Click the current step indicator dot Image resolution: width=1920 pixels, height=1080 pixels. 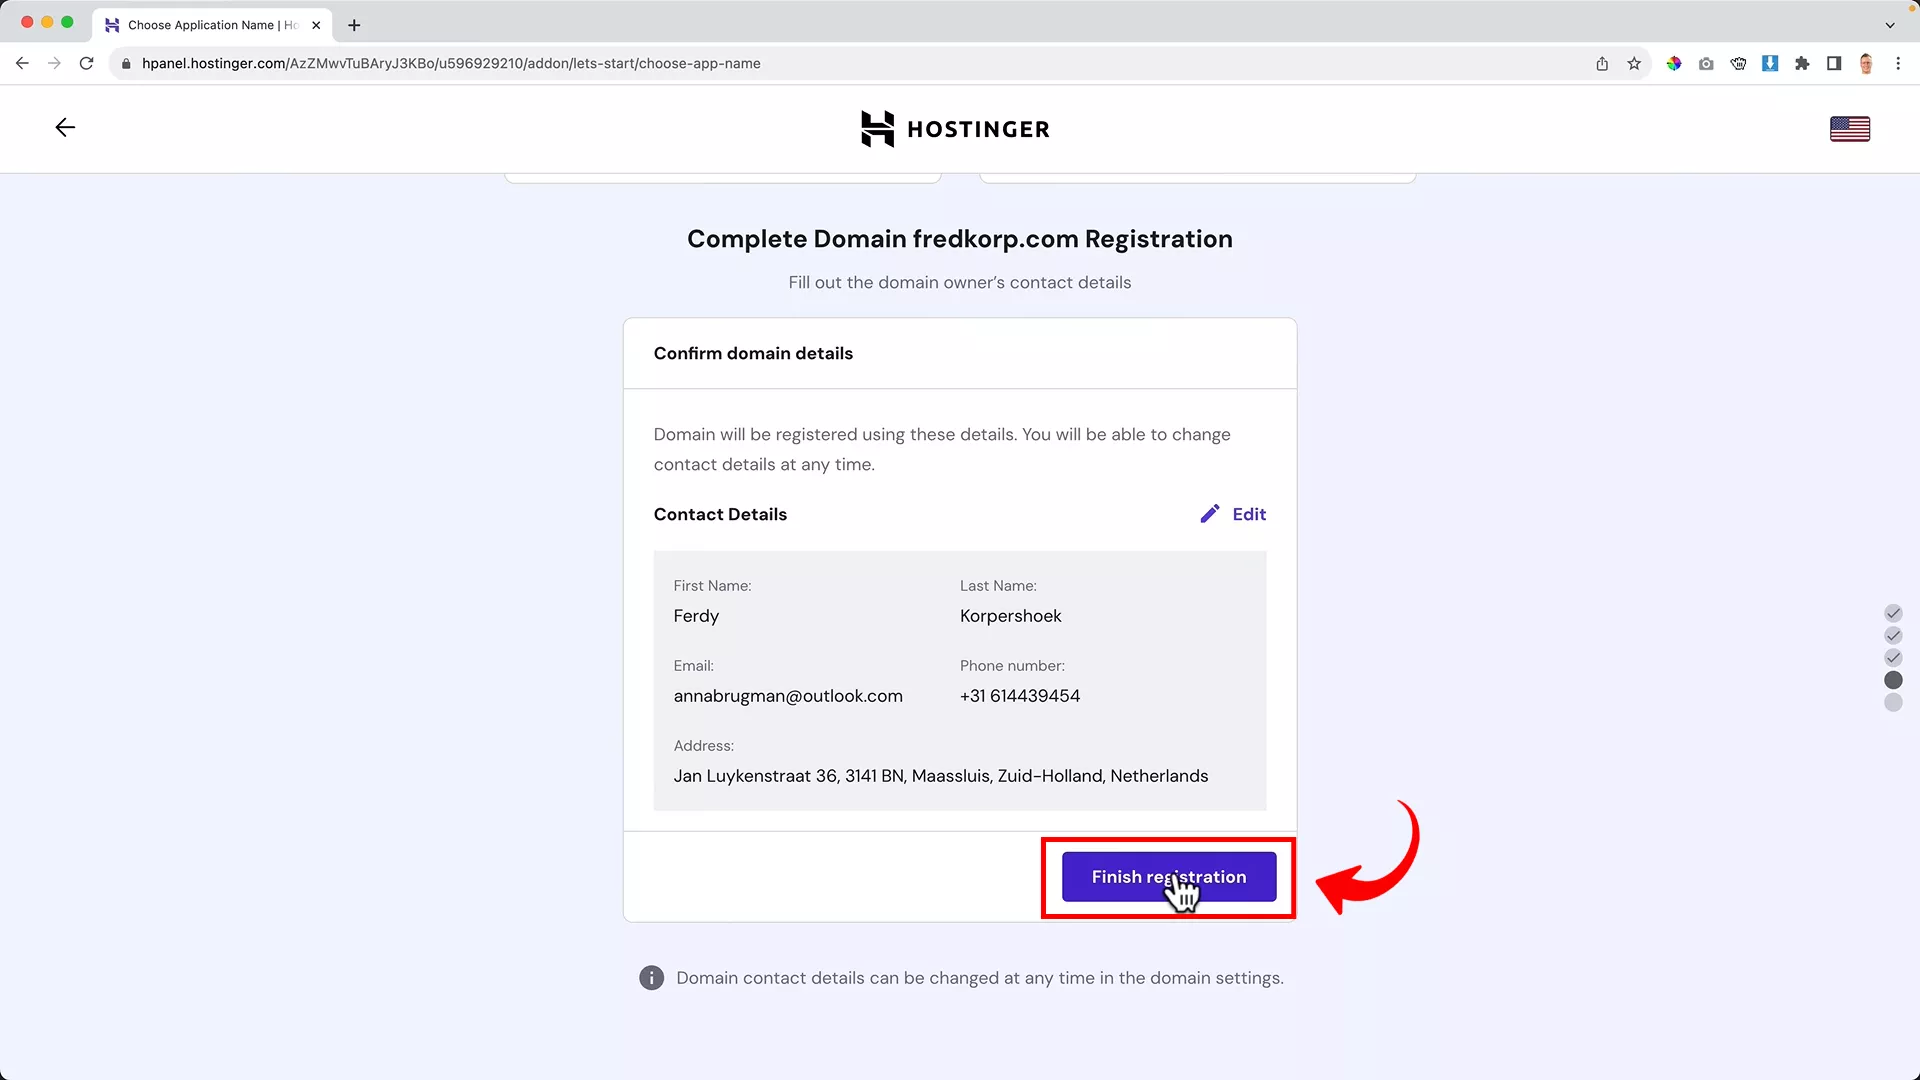[x=1893, y=680]
